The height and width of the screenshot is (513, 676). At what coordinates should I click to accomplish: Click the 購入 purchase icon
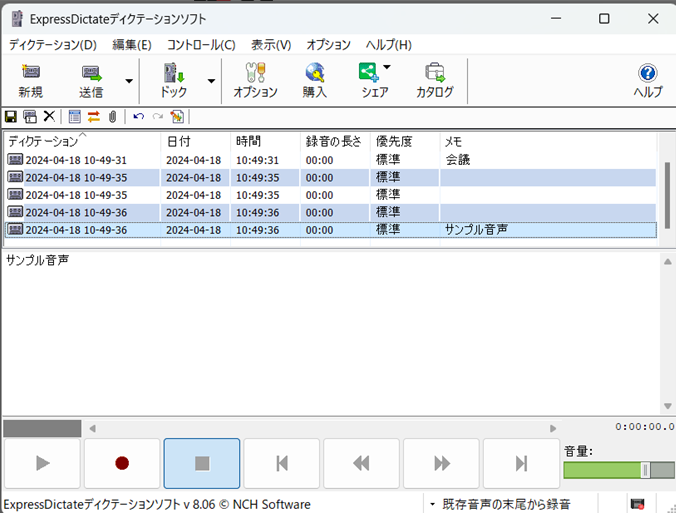click(315, 81)
